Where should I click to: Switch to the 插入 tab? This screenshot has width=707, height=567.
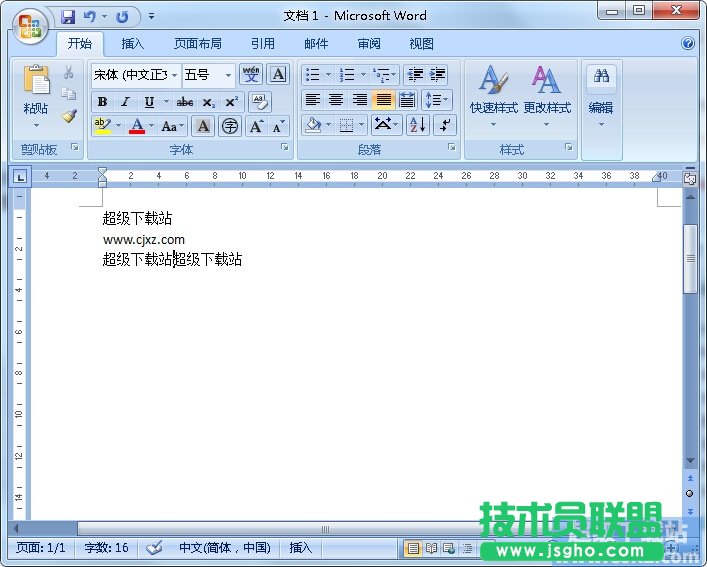(x=132, y=44)
